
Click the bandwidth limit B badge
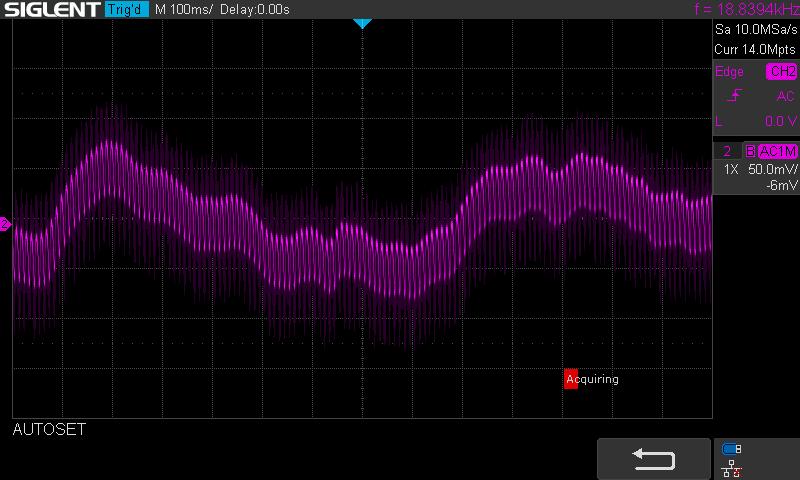click(750, 151)
